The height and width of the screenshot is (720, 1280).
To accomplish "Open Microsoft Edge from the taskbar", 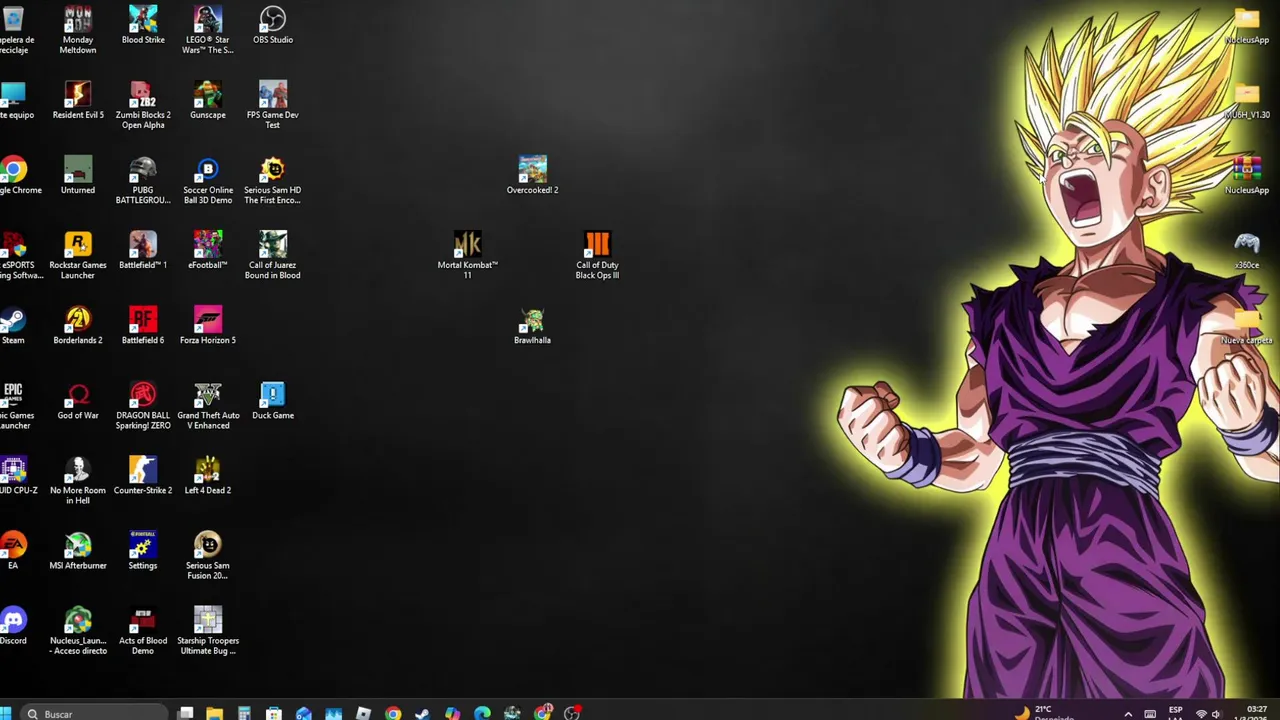I will (x=482, y=713).
